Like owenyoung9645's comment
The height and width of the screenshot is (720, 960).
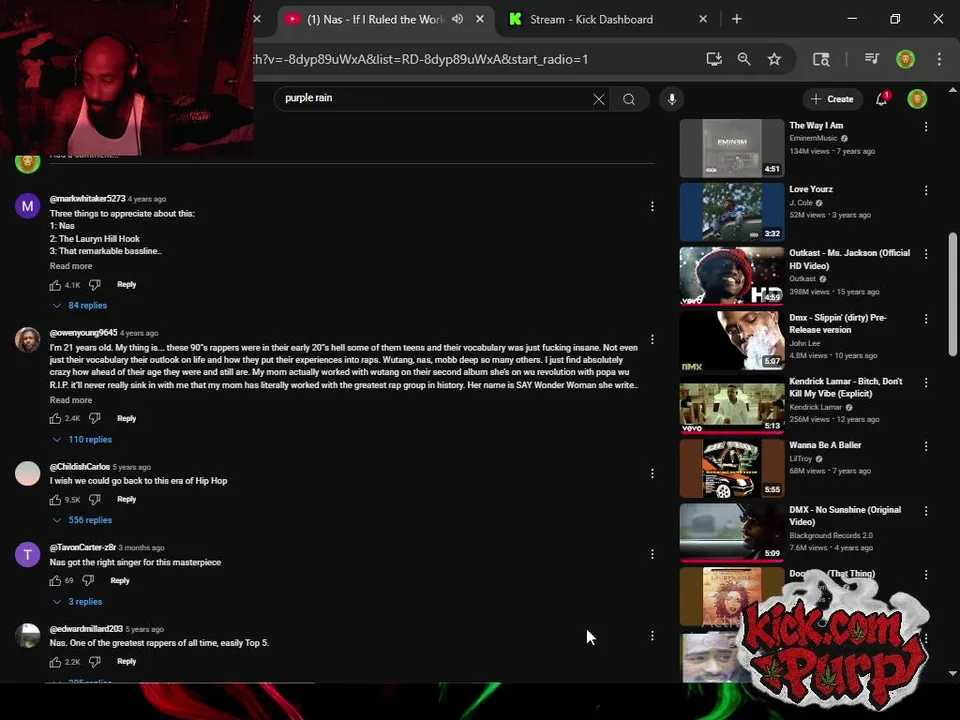[x=55, y=419]
